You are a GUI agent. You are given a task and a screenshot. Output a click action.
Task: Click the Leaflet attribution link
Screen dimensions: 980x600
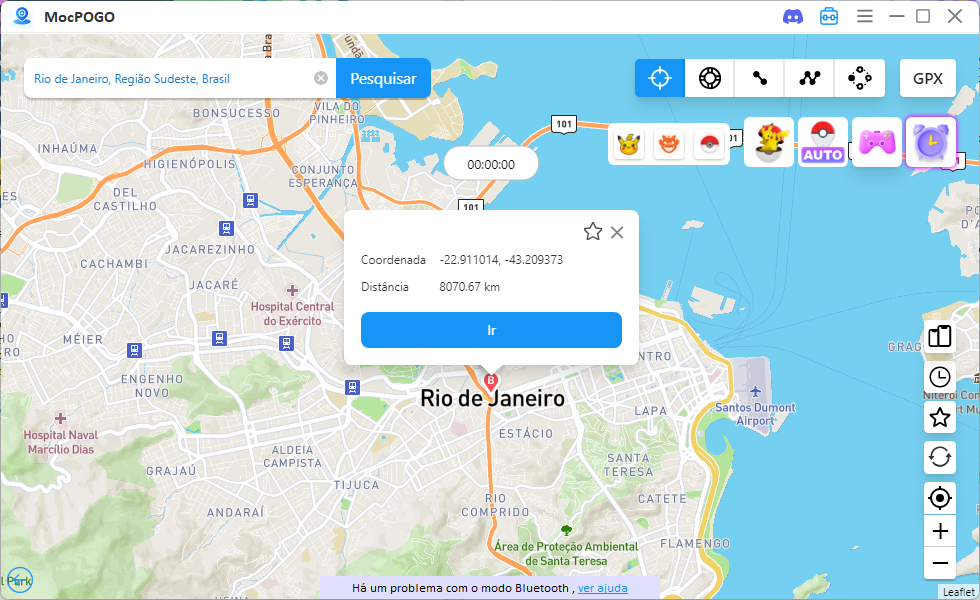[959, 592]
